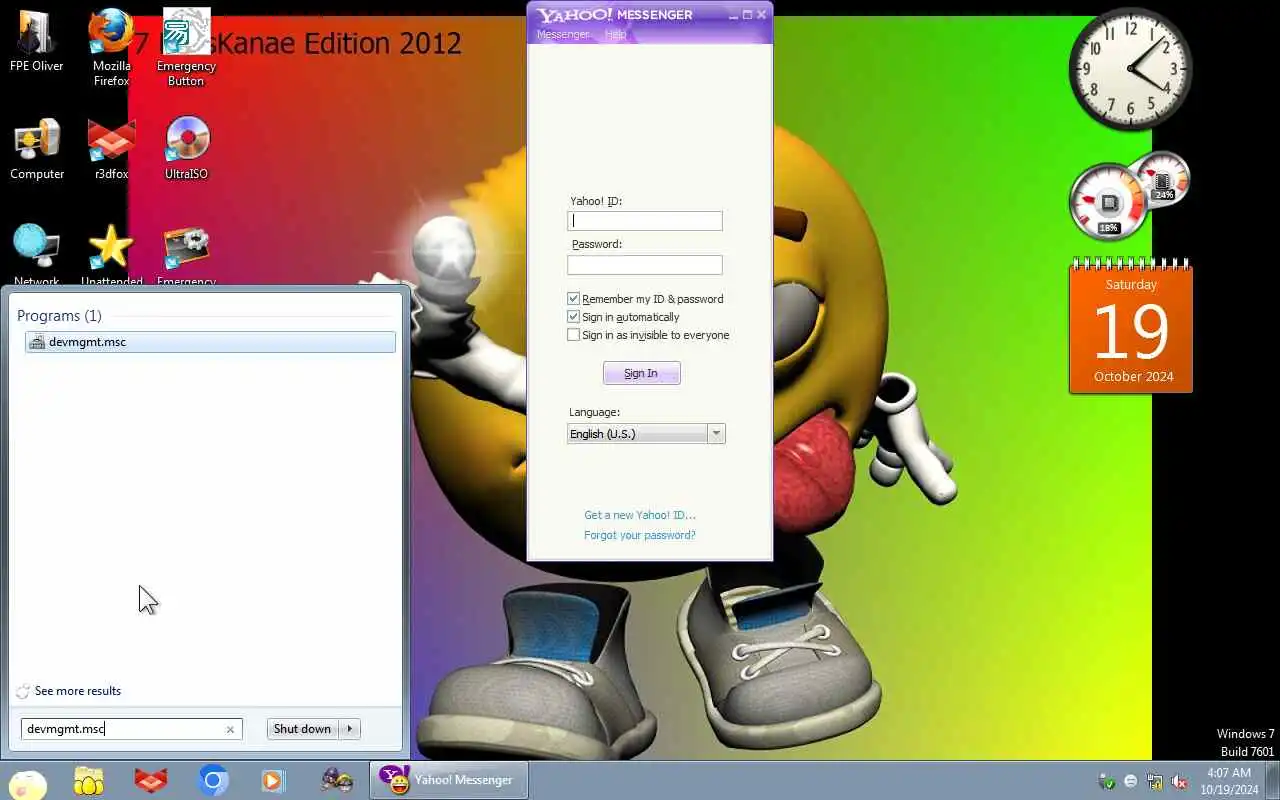Click the Password input field
Image resolution: width=1280 pixels, height=800 pixels.
645,265
